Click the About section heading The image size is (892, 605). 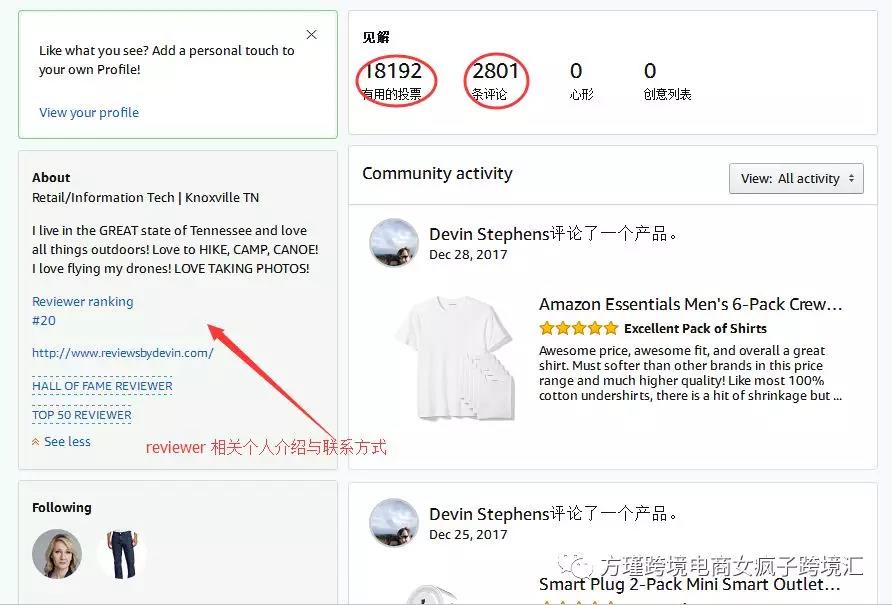point(51,178)
